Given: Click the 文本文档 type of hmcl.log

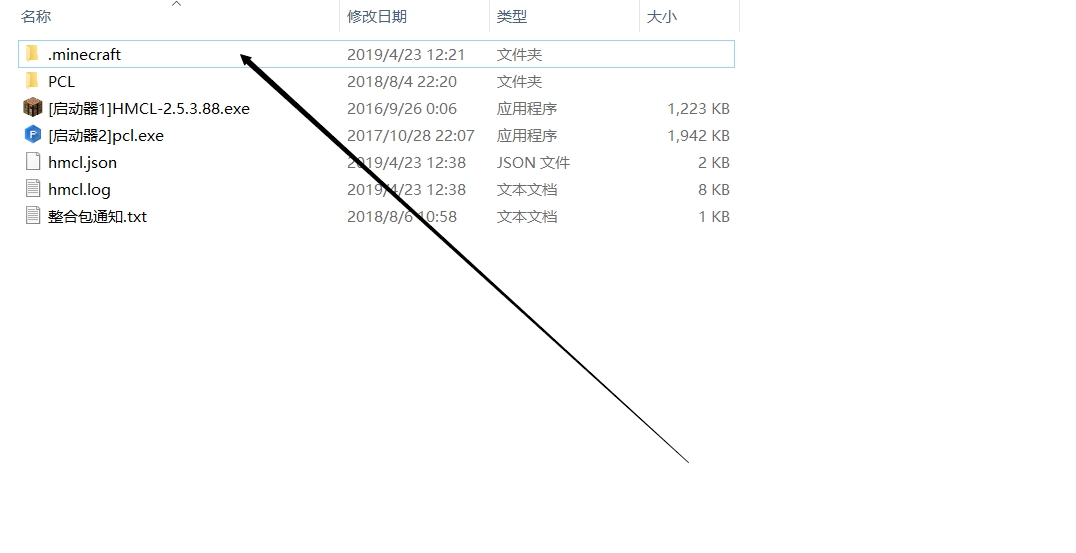Looking at the screenshot, I should click(527, 189).
